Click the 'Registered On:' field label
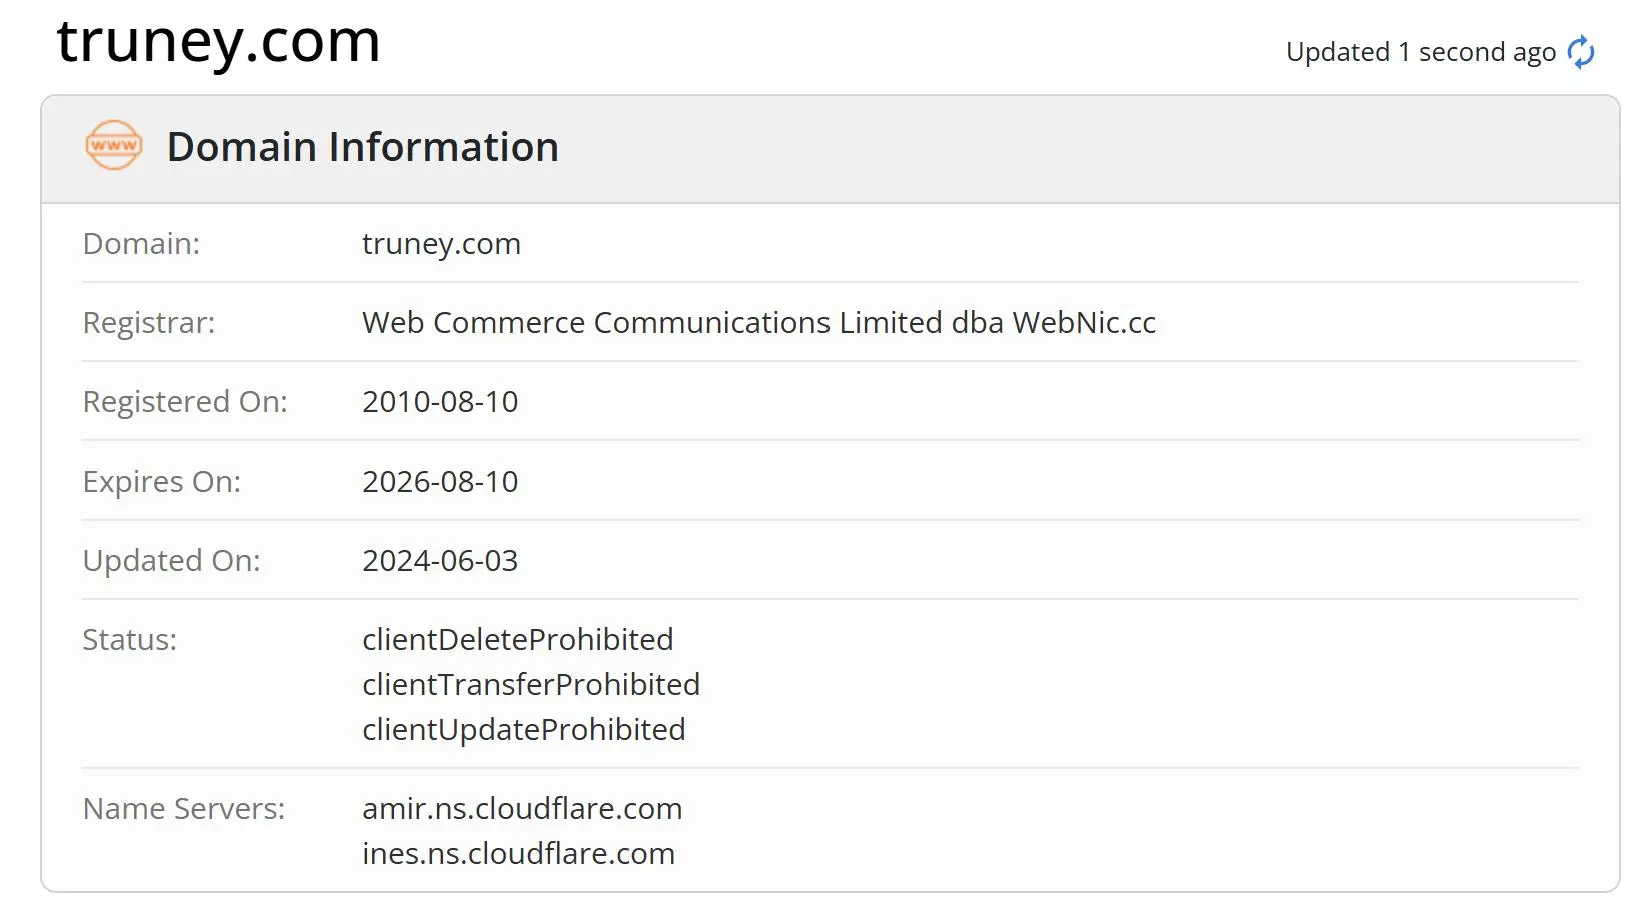This screenshot has height=906, width=1648. tap(185, 402)
